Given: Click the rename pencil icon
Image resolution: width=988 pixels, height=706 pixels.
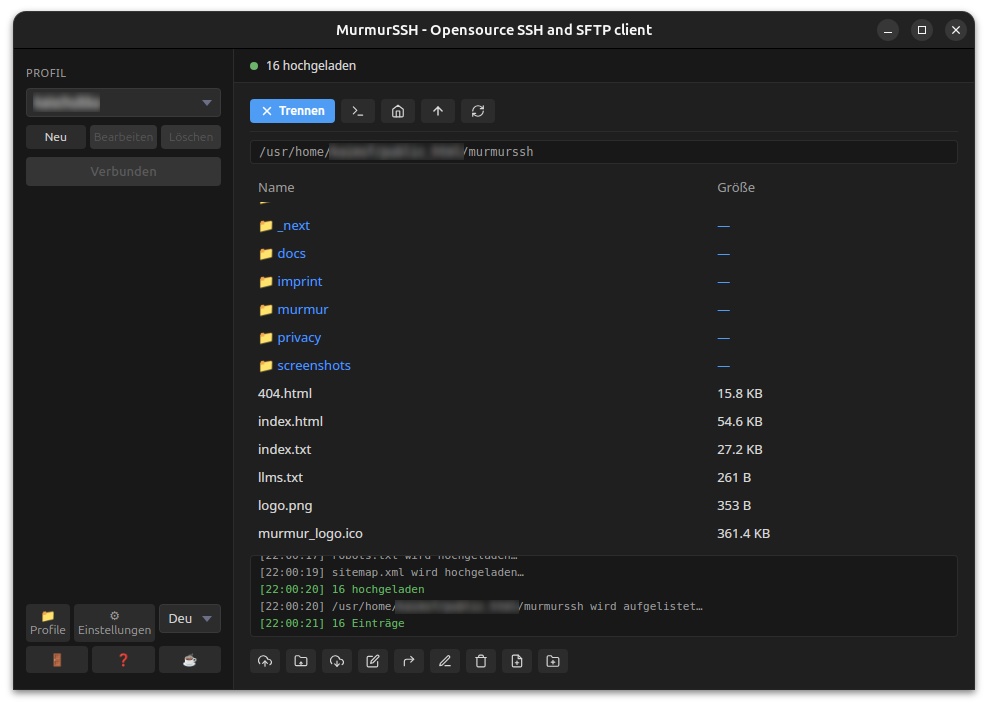Looking at the screenshot, I should point(445,661).
